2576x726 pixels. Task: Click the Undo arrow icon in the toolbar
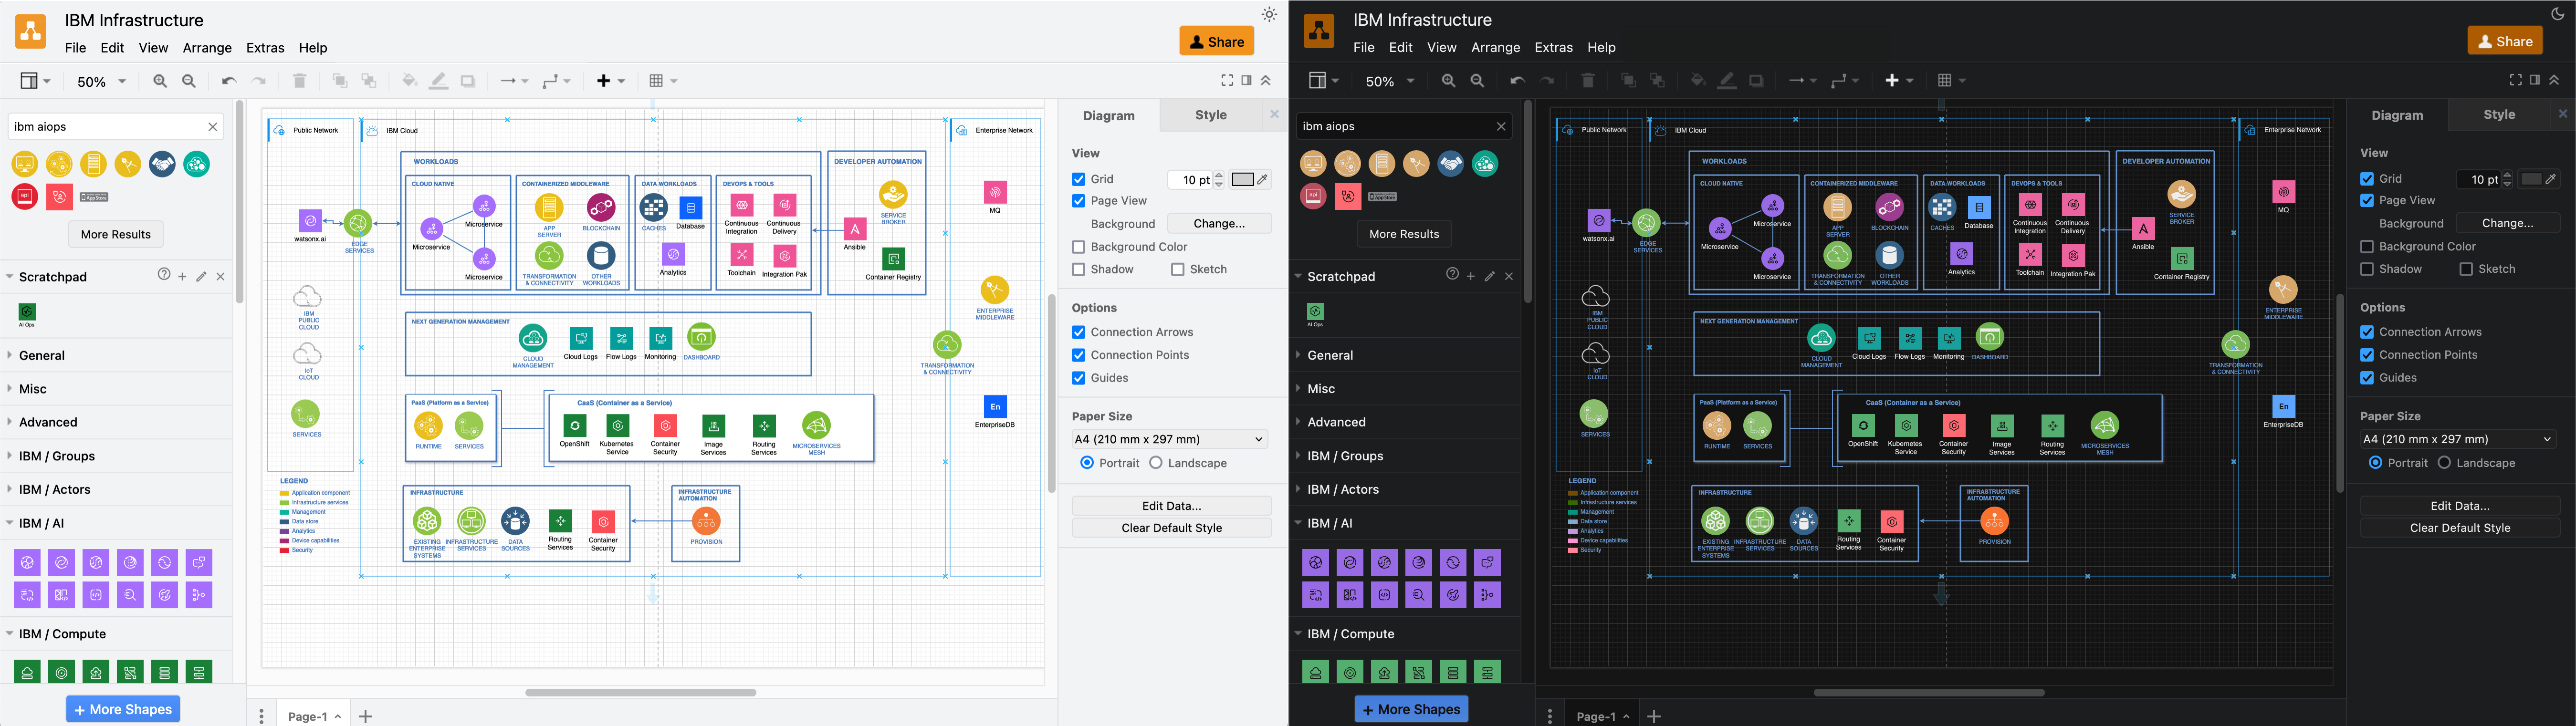click(228, 80)
